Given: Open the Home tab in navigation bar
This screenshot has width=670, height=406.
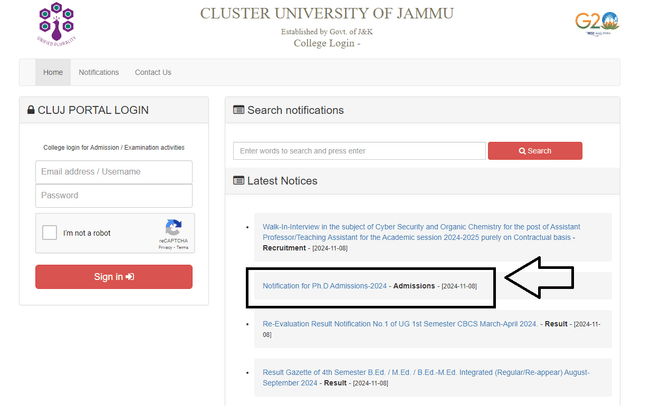Looking at the screenshot, I should point(53,72).
